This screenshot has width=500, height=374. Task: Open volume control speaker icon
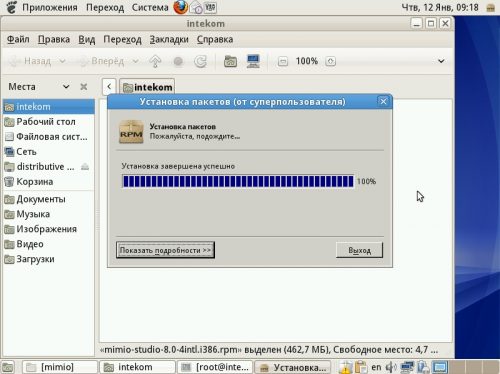391,367
